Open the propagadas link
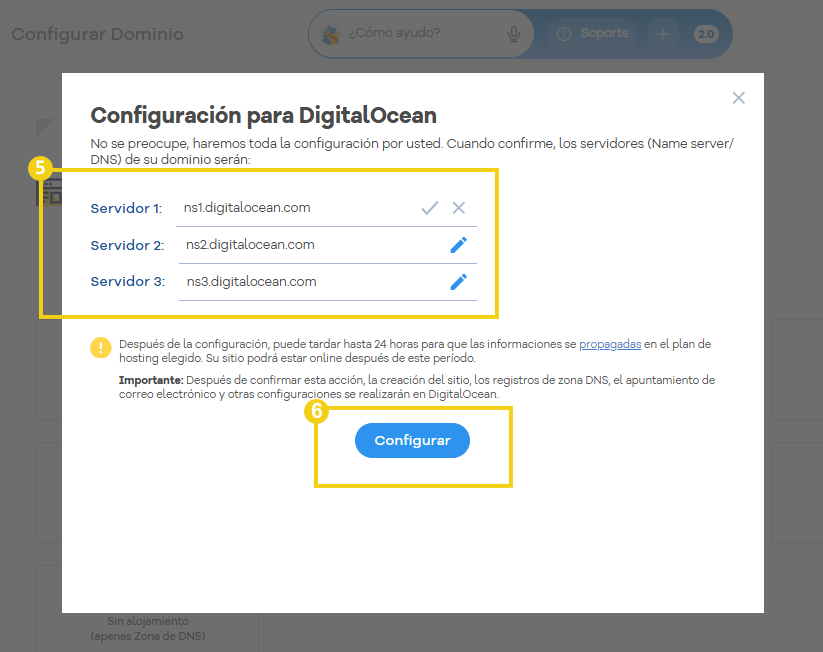Viewport: 823px width, 652px height. (x=610, y=344)
